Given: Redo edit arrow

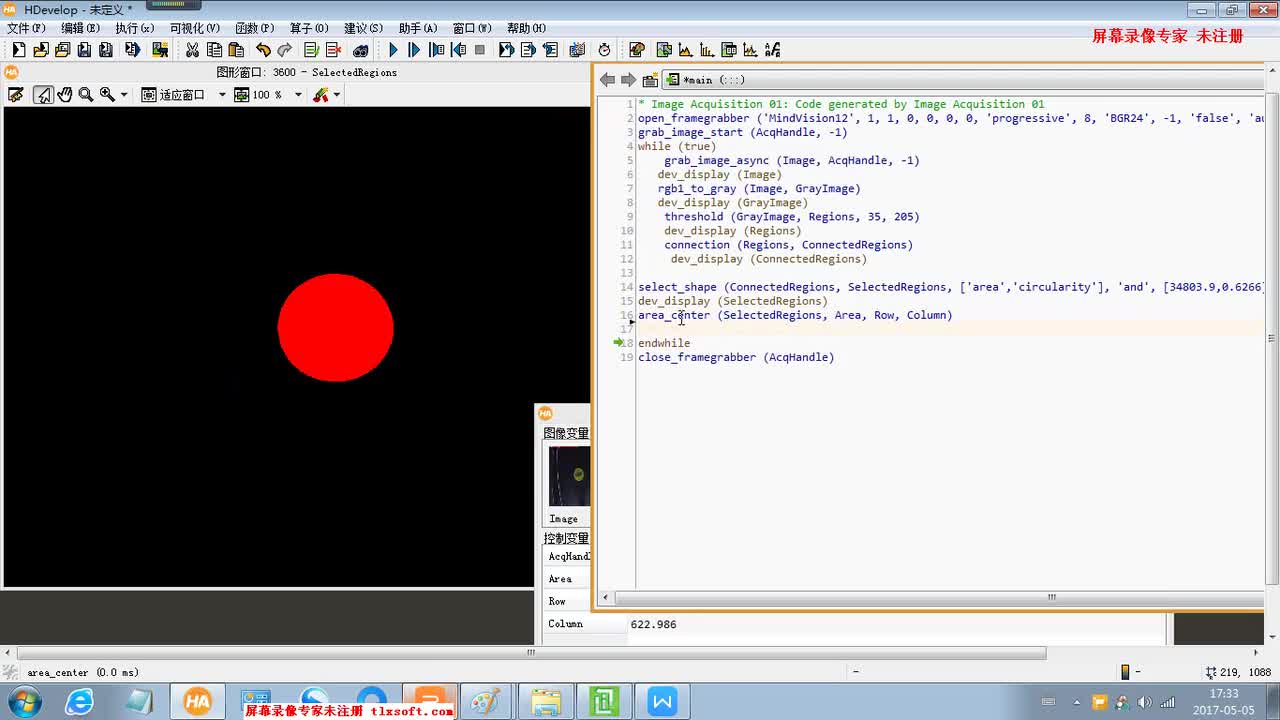Looking at the screenshot, I should [x=285, y=50].
